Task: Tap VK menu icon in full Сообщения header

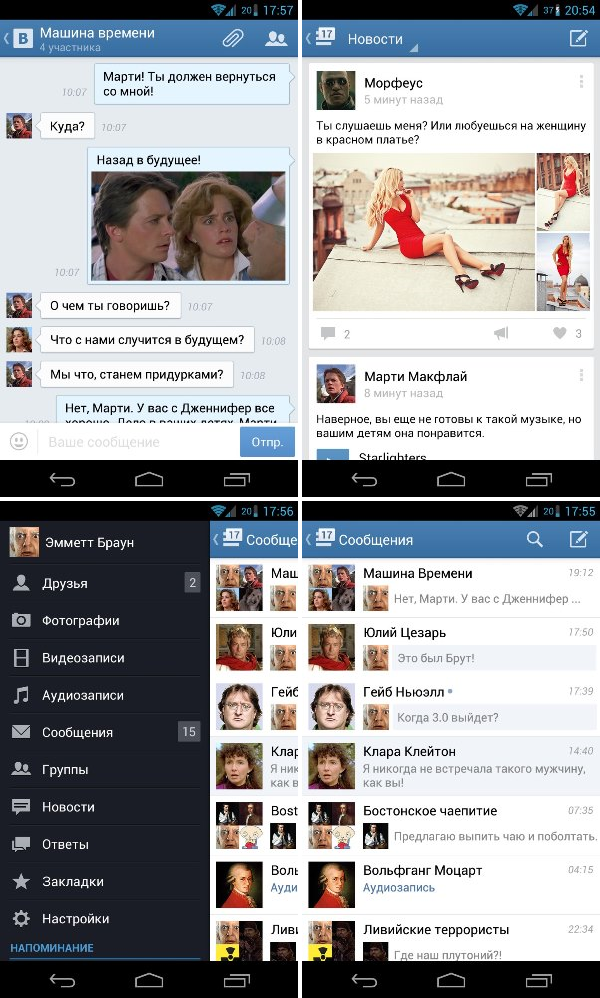Action: [x=324, y=538]
